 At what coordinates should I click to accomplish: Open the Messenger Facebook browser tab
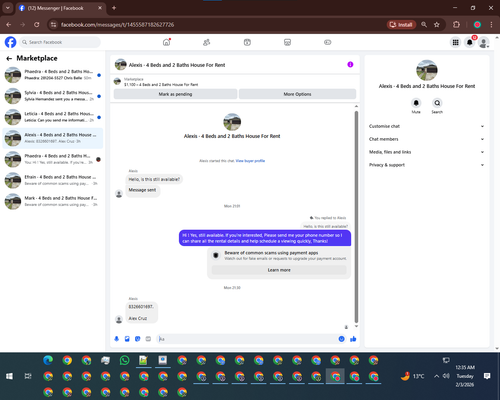click(61, 8)
